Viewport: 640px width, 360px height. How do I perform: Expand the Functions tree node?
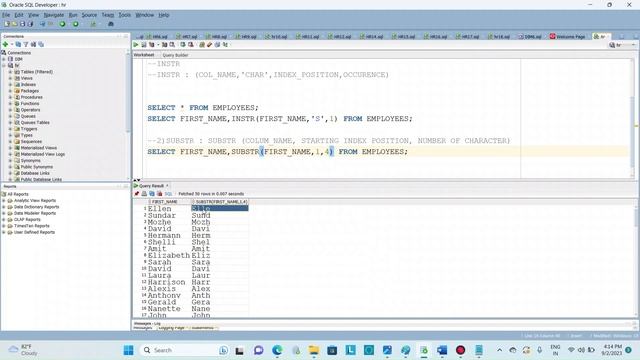coord(10,104)
